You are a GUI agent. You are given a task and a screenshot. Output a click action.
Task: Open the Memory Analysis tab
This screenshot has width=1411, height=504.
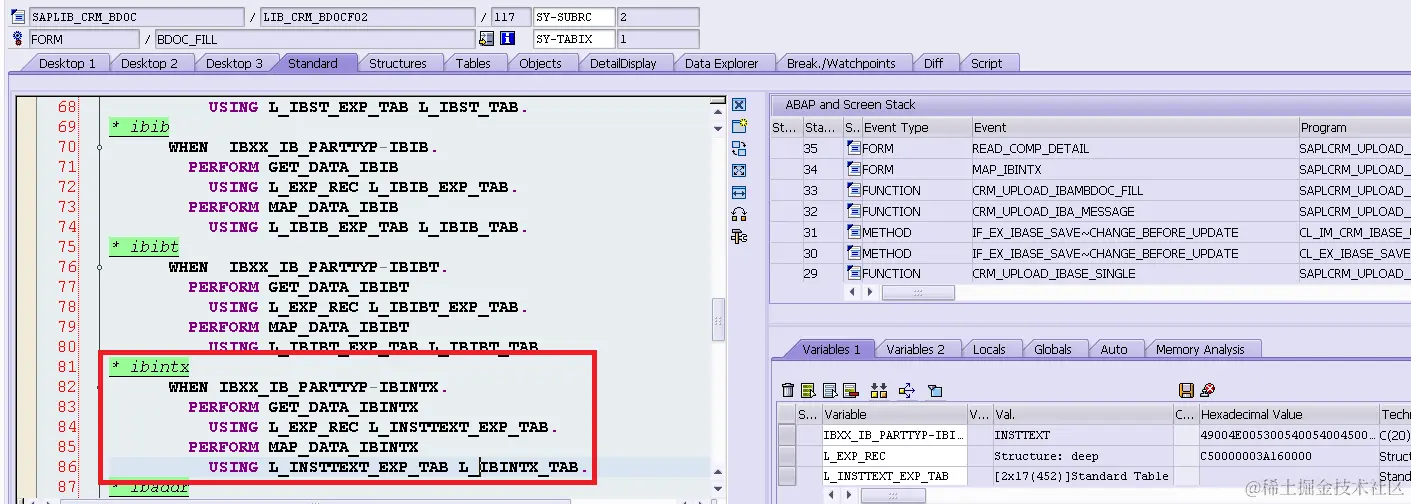pos(1200,349)
